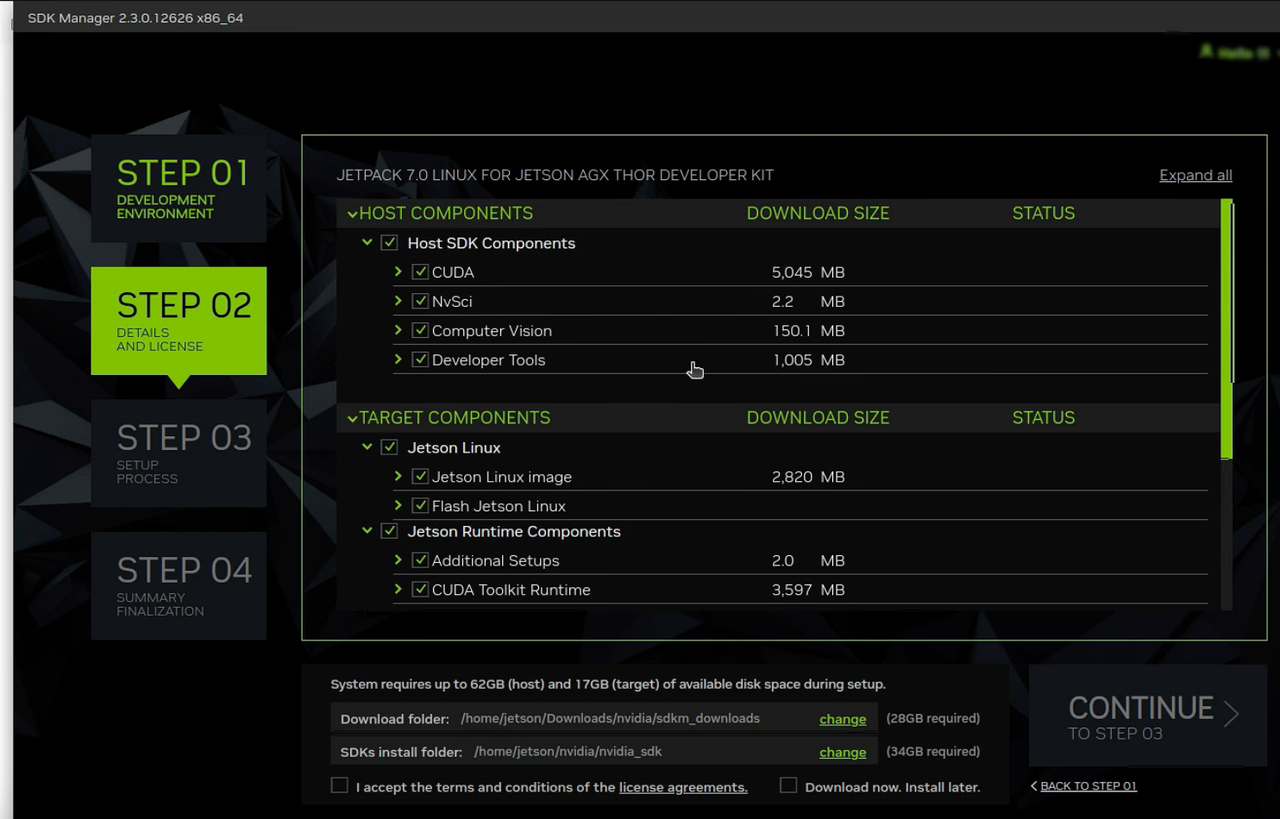Viewport: 1280px width, 819px height.
Task: Expand the Additional Setups row chevron
Action: click(398, 559)
